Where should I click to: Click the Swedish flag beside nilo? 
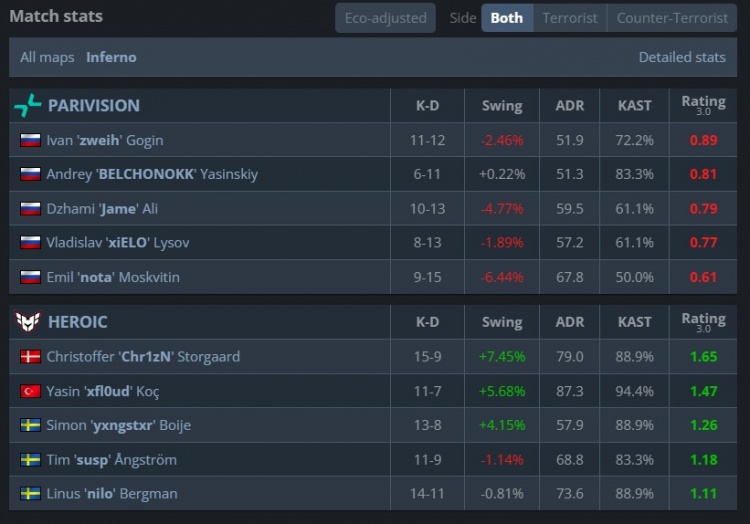tap(30, 494)
